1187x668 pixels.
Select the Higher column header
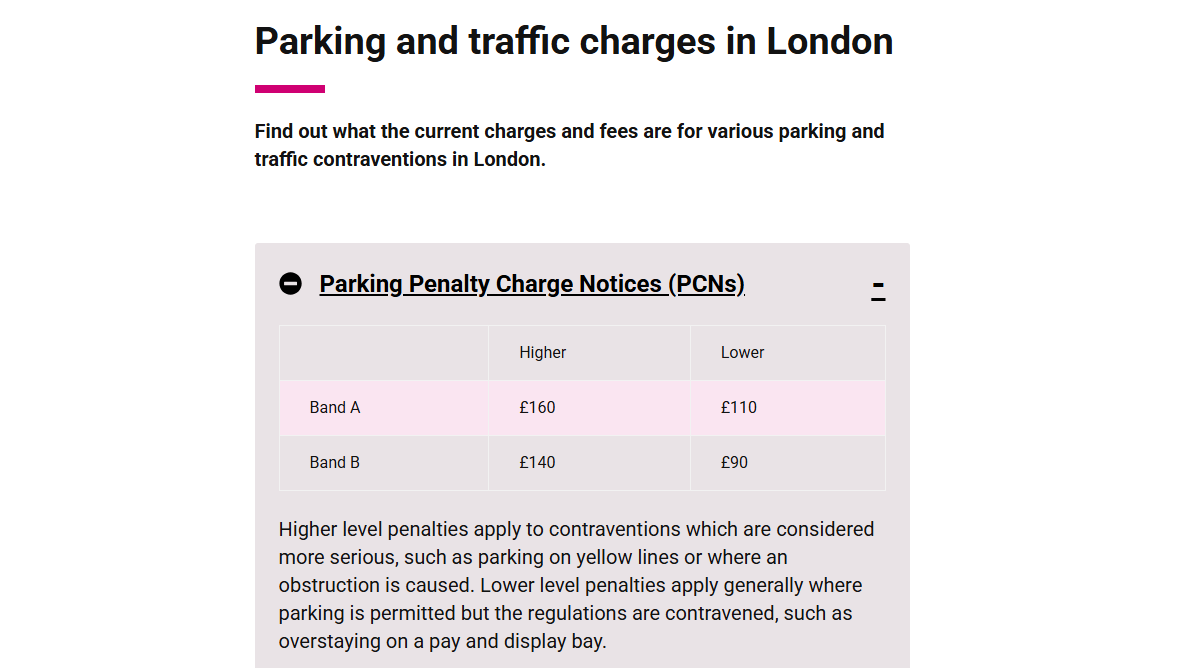(543, 352)
